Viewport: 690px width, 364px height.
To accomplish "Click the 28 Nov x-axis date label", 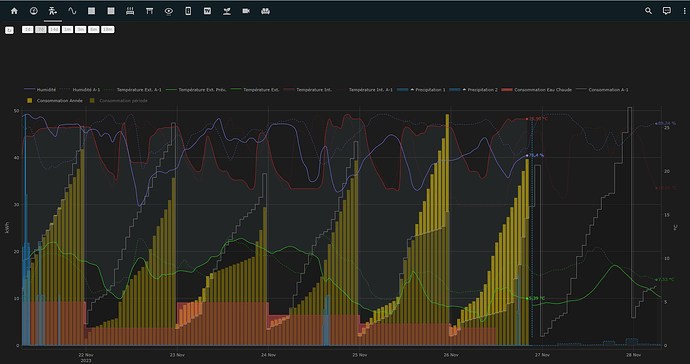I will (633, 355).
